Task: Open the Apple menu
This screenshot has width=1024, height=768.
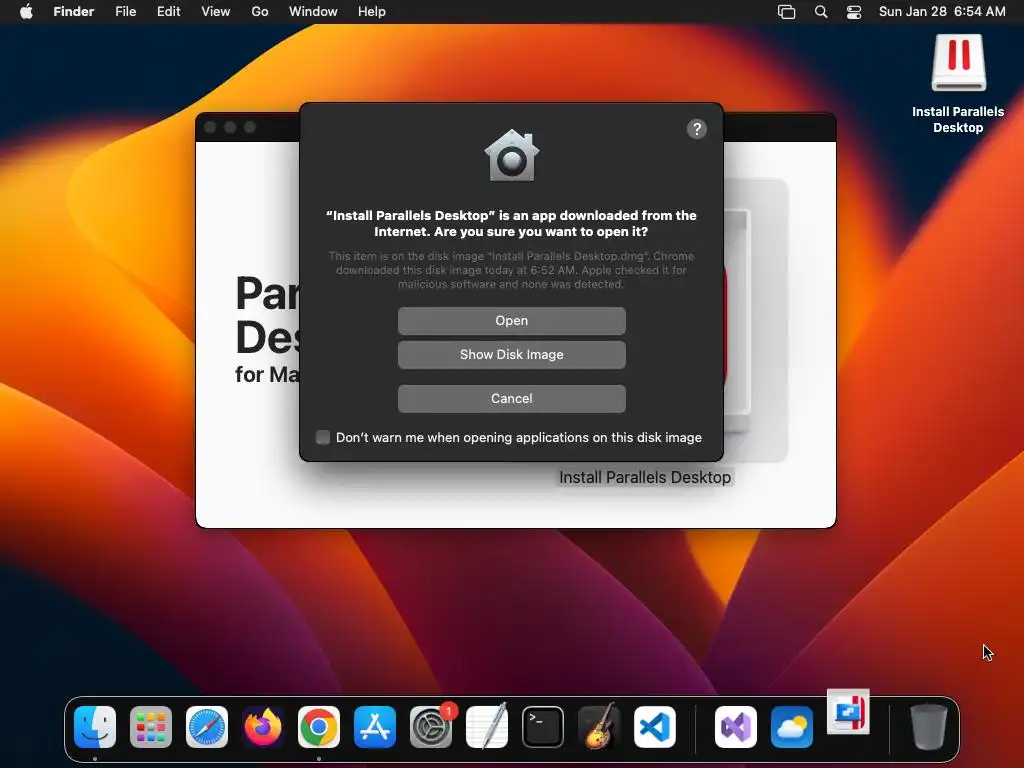Action: pos(26,11)
